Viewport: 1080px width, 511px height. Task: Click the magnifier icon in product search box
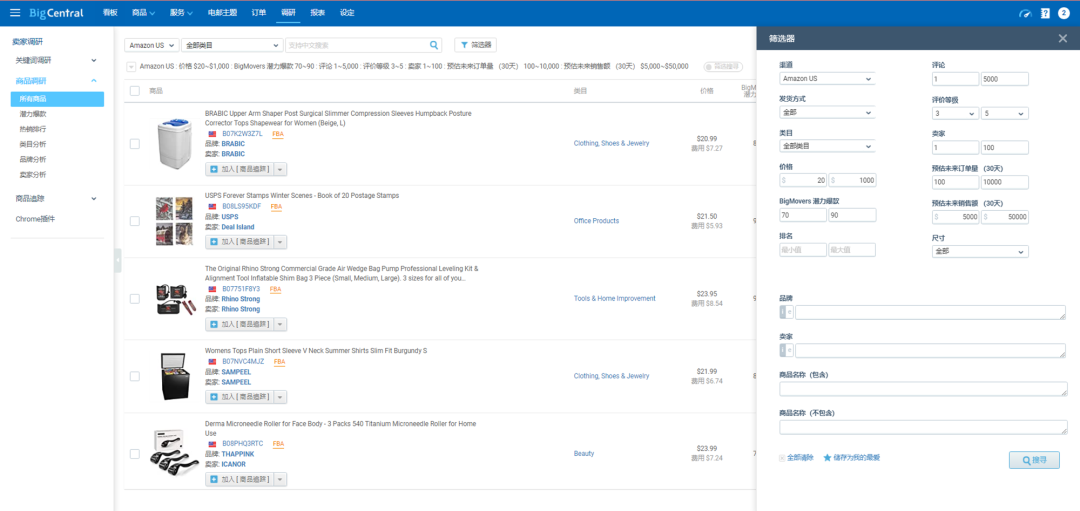pyautogui.click(x=434, y=45)
